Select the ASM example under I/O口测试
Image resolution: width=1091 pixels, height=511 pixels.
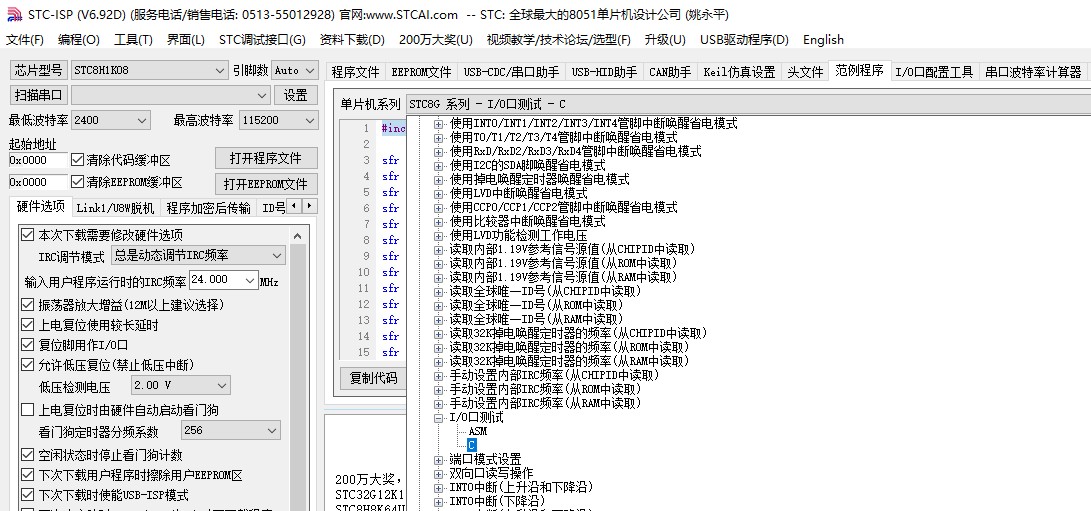(477, 432)
